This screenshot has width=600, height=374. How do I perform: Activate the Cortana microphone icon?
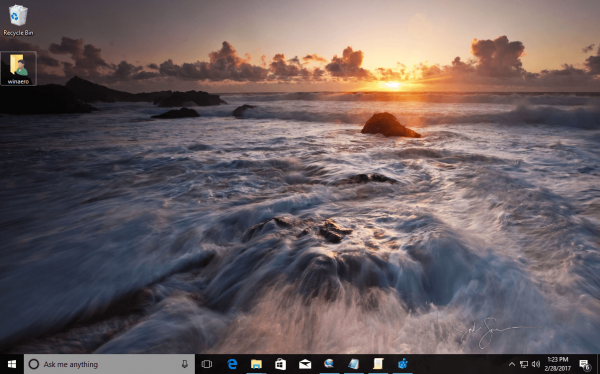(184, 364)
